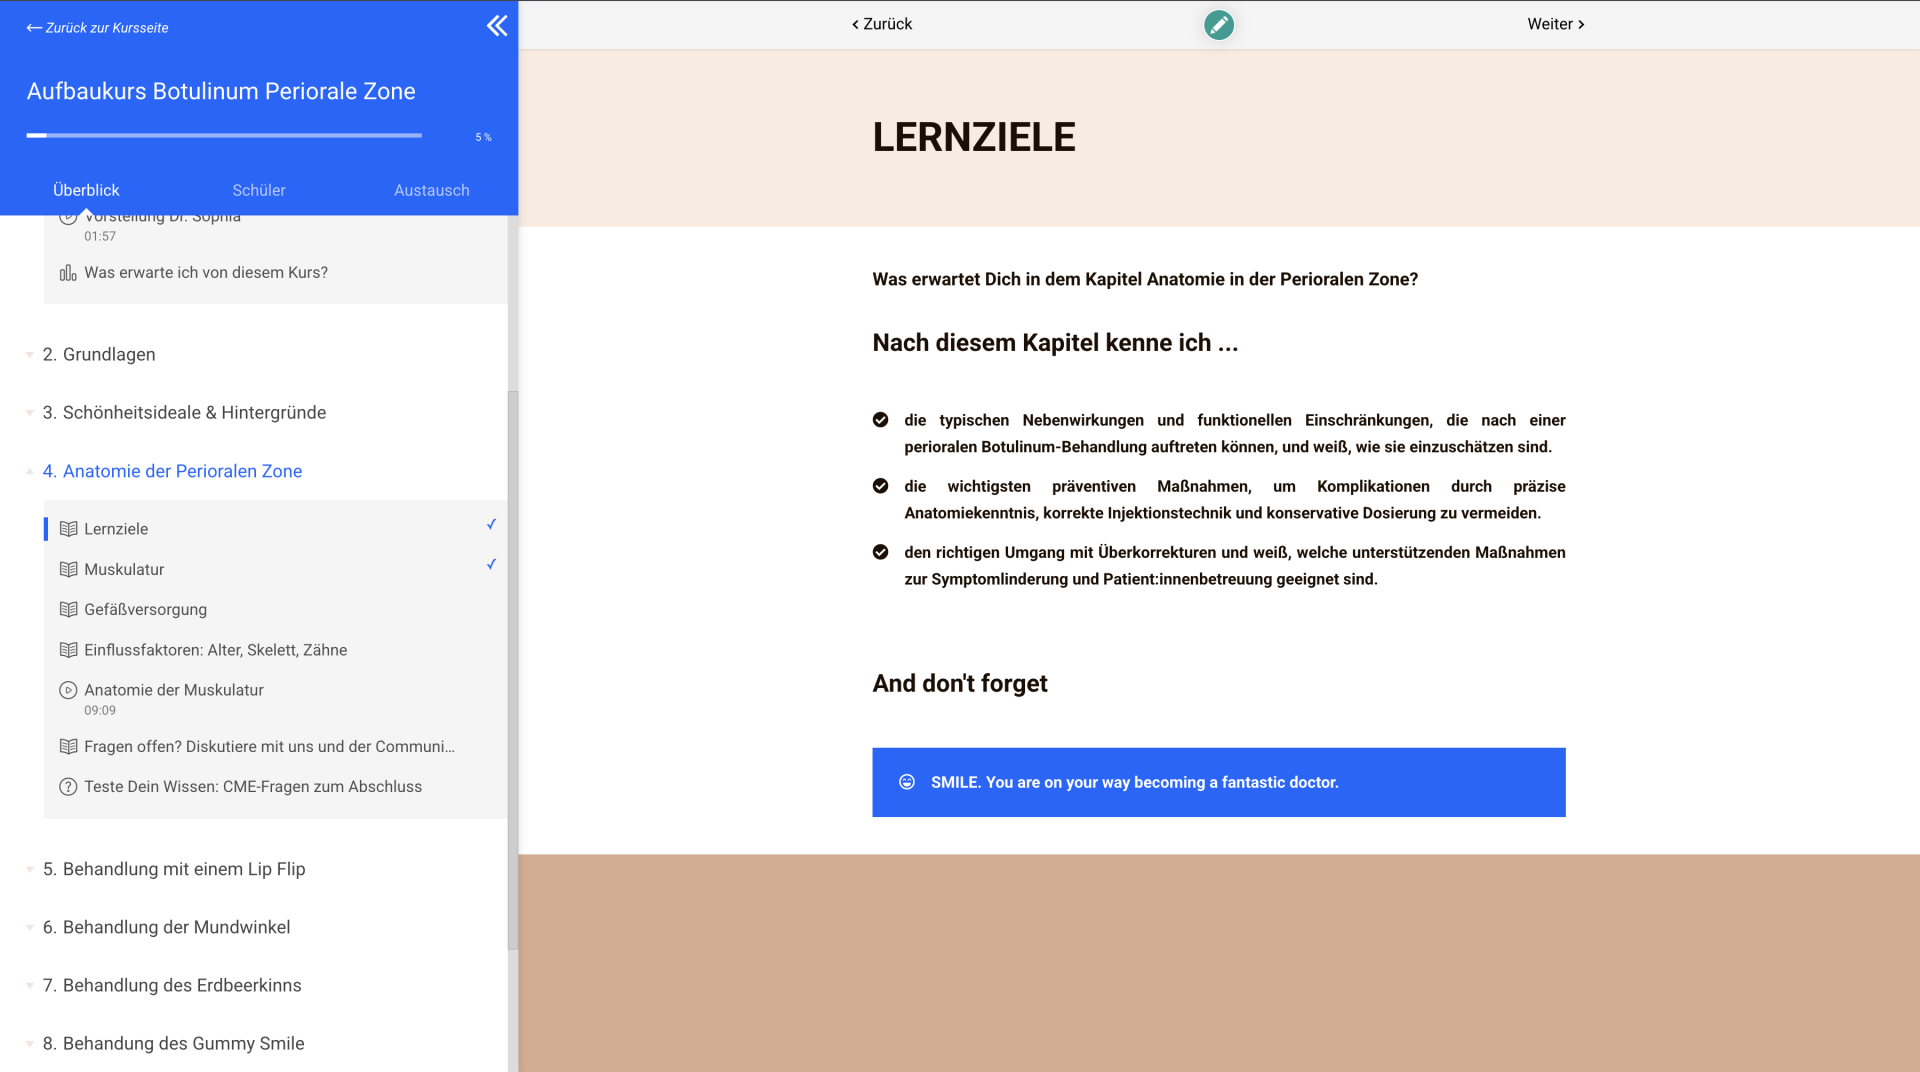The image size is (1920, 1072).
Task: Toggle the completion checkmark for Lernziele
Action: click(x=491, y=524)
